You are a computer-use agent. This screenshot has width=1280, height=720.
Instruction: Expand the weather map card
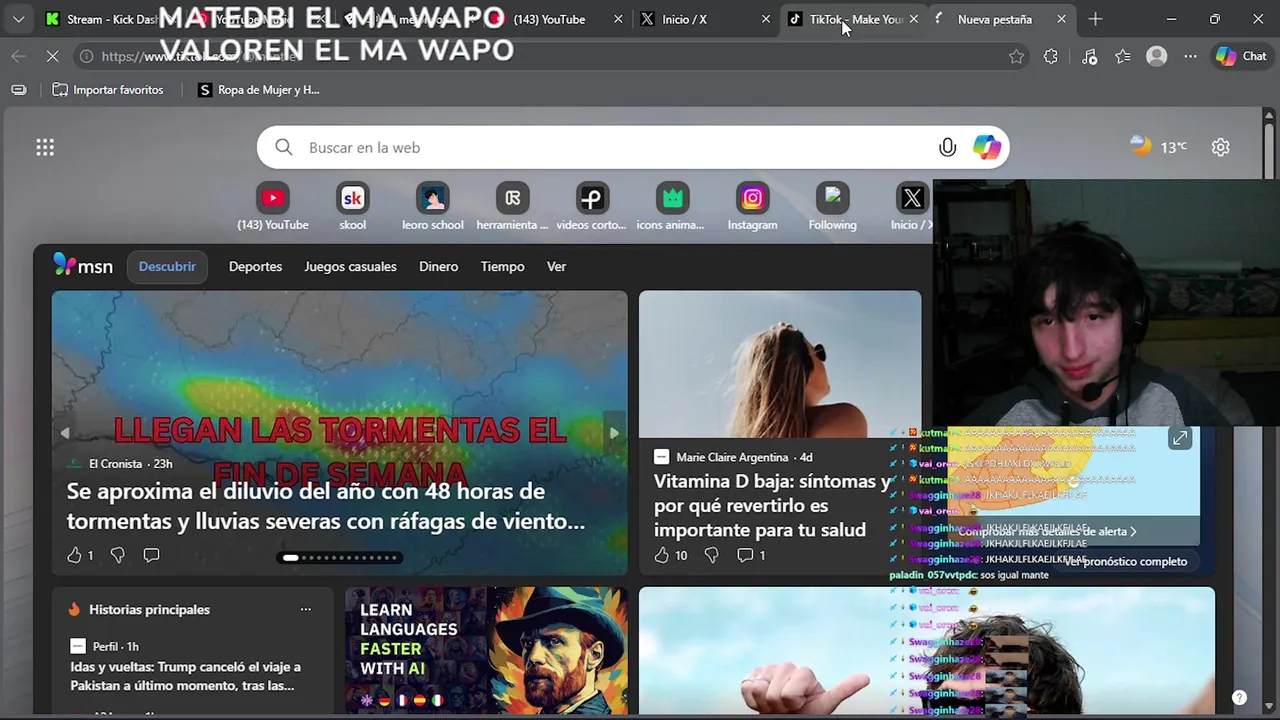[x=1180, y=438]
